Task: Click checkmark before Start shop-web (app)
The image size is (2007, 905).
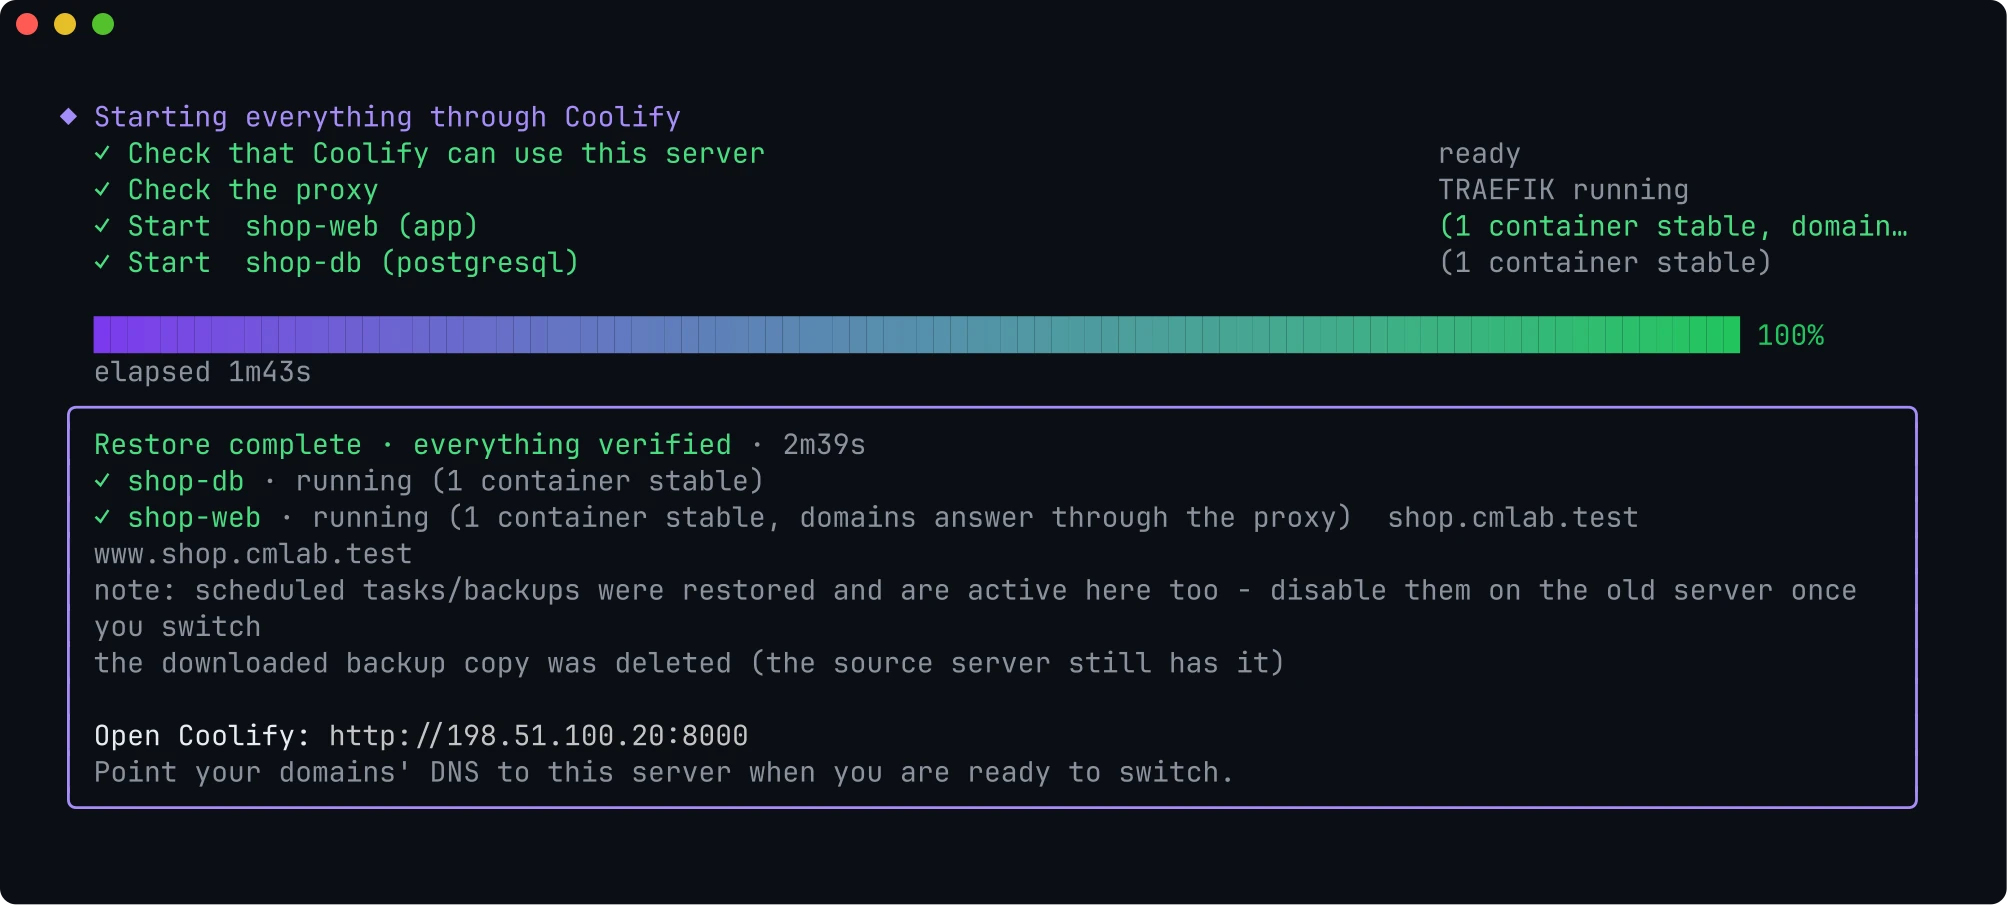Action: point(102,226)
